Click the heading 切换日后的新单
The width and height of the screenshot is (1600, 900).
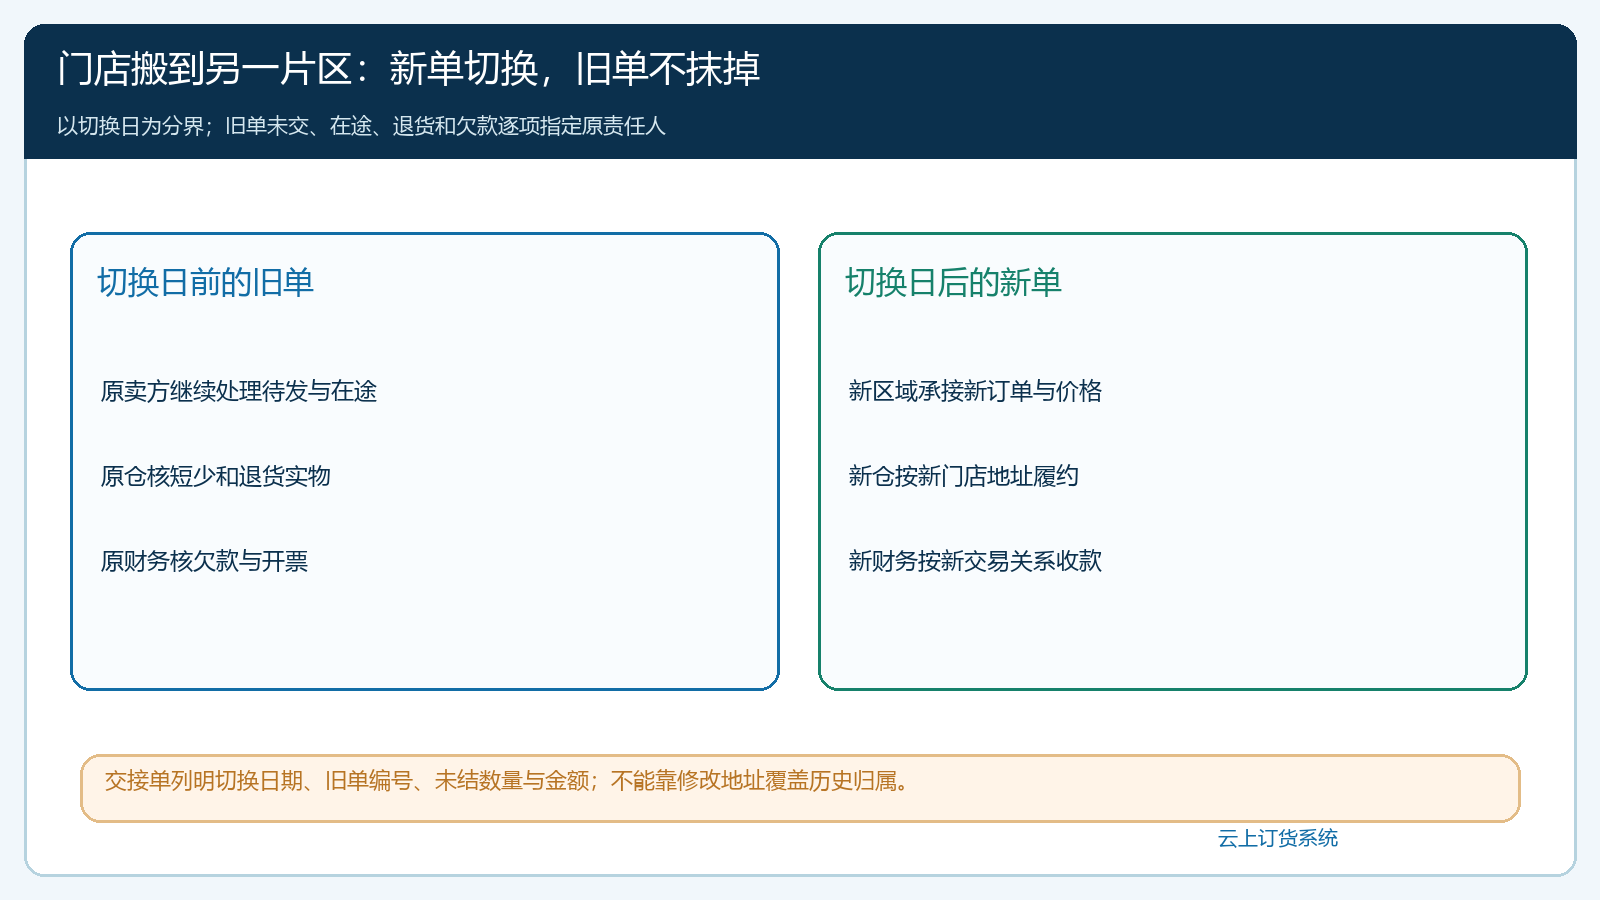(x=953, y=283)
